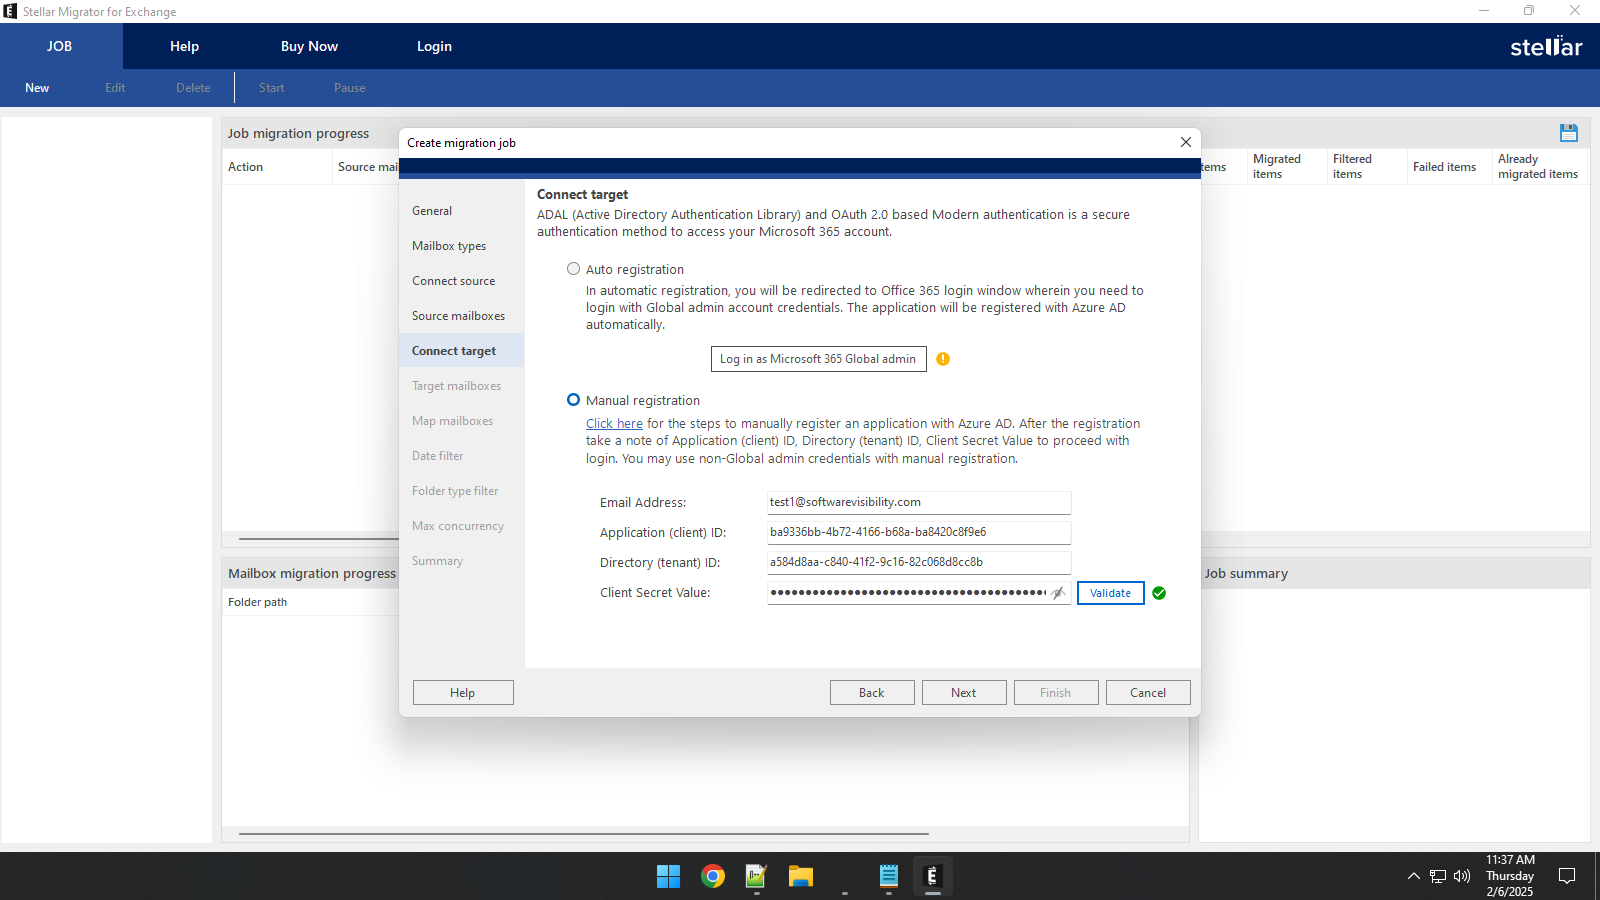The width and height of the screenshot is (1600, 900).
Task: Click the Edit toolbar item
Action: tap(115, 88)
